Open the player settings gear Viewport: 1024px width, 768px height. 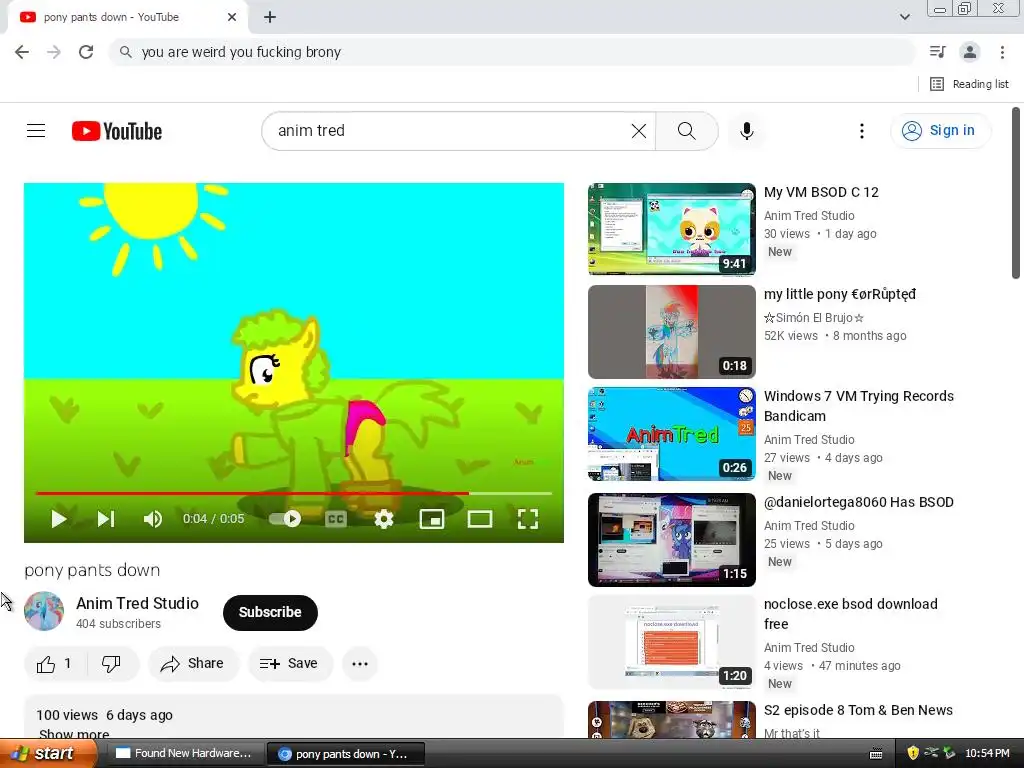point(383,519)
